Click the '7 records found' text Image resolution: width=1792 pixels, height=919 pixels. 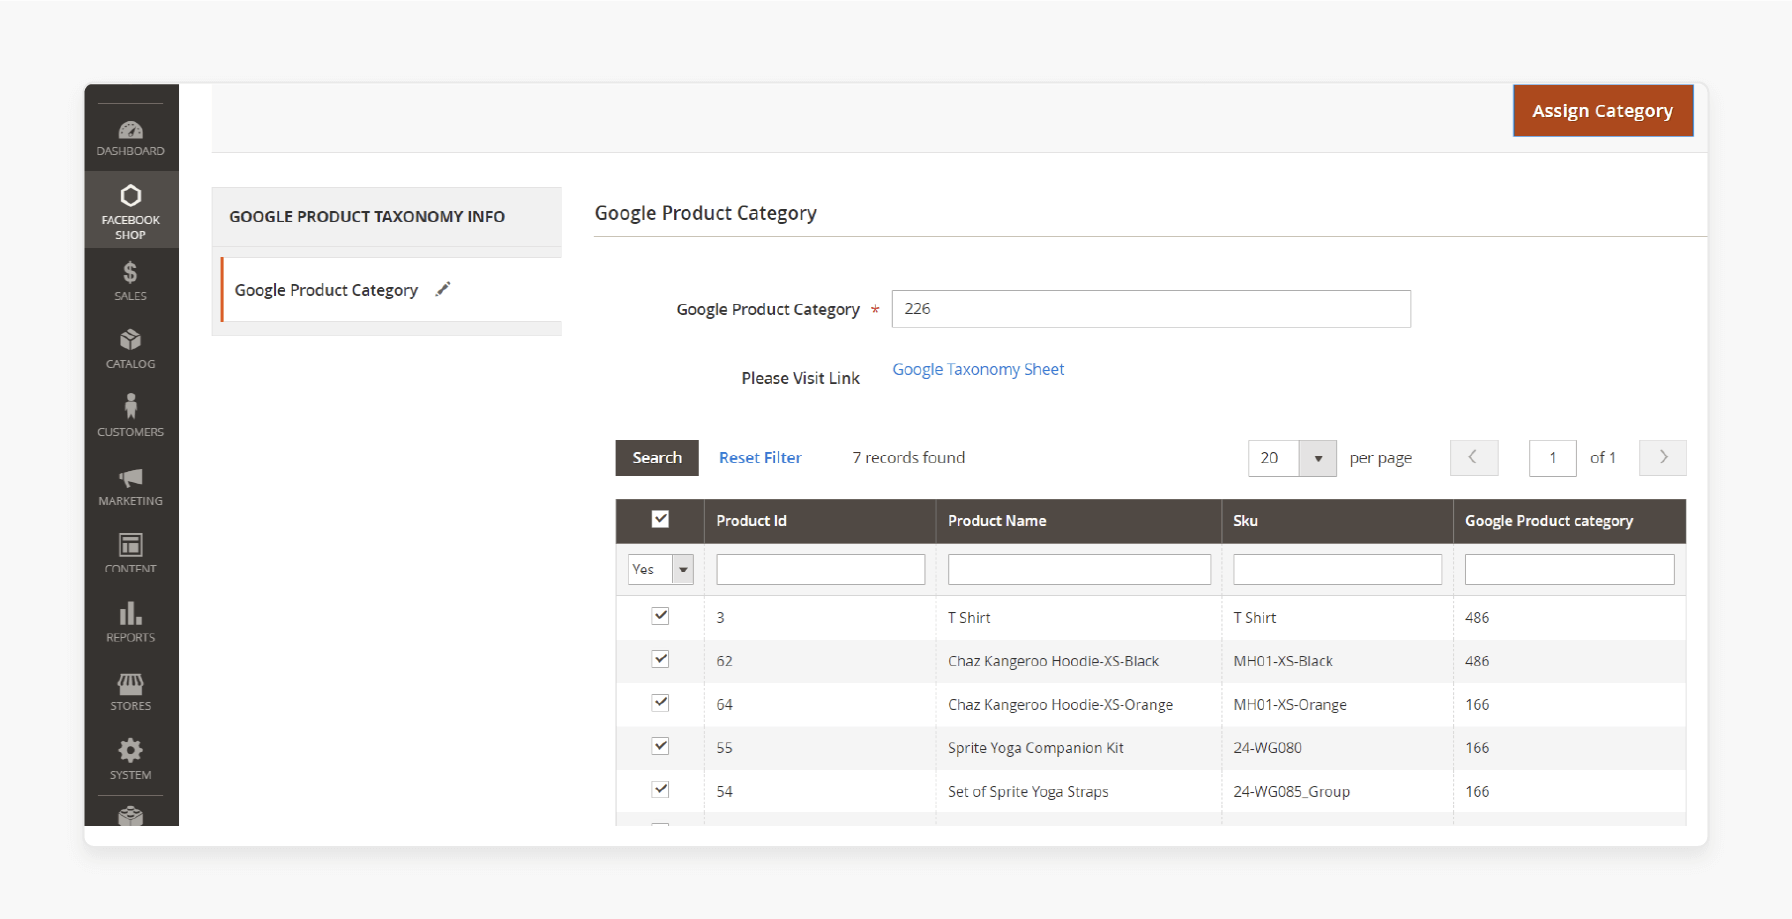[909, 458]
